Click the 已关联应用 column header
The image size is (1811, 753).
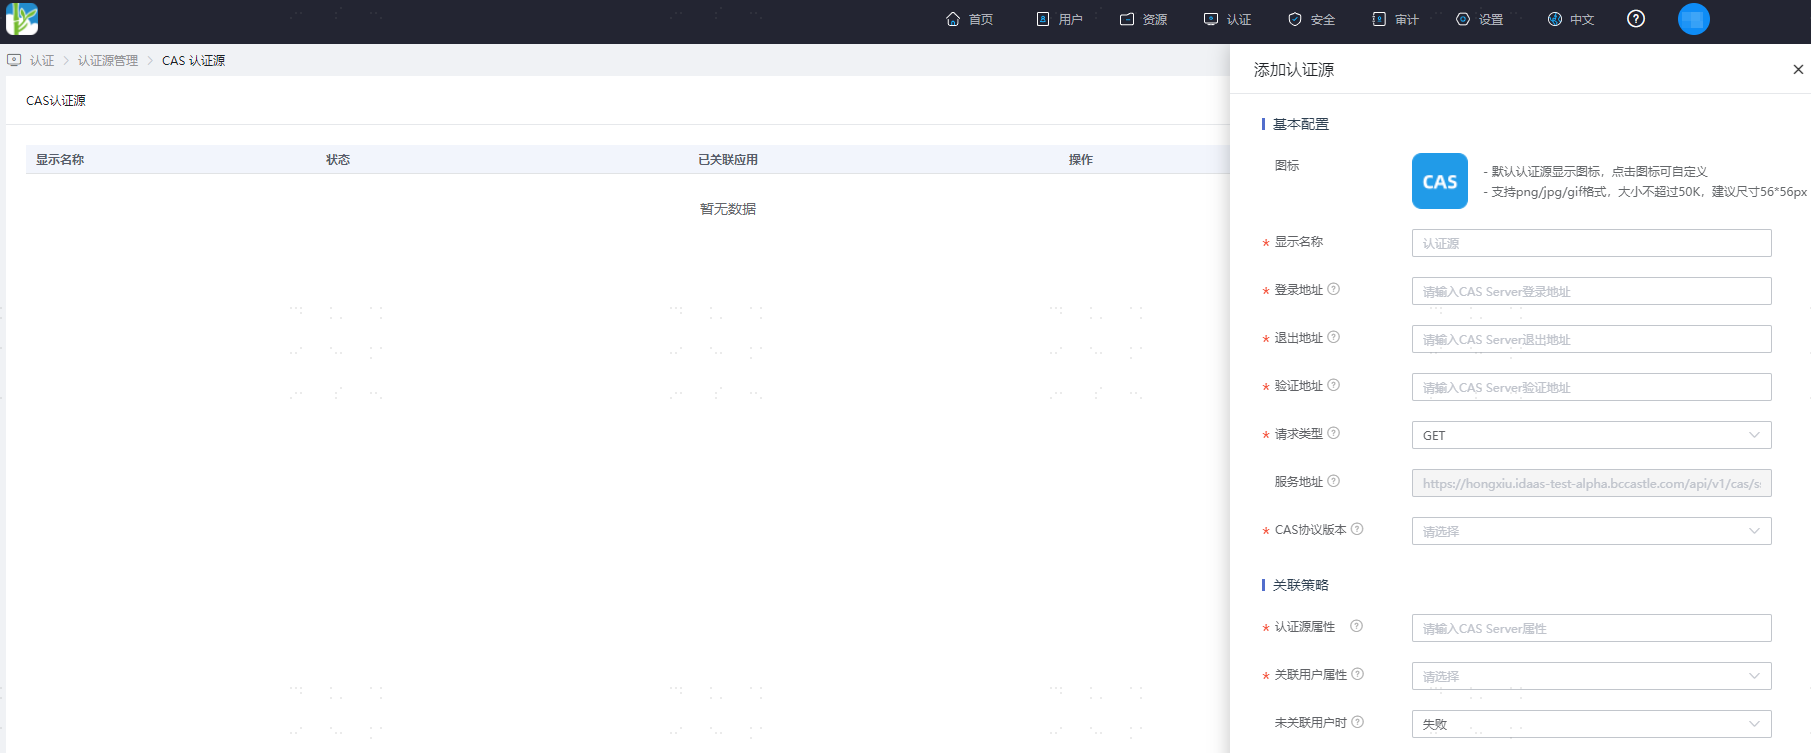pyautogui.click(x=728, y=160)
